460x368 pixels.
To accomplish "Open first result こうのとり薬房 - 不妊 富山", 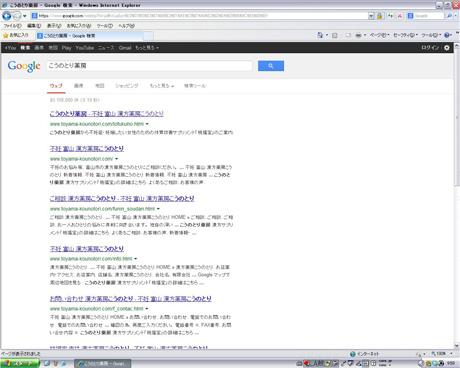I will [x=107, y=114].
